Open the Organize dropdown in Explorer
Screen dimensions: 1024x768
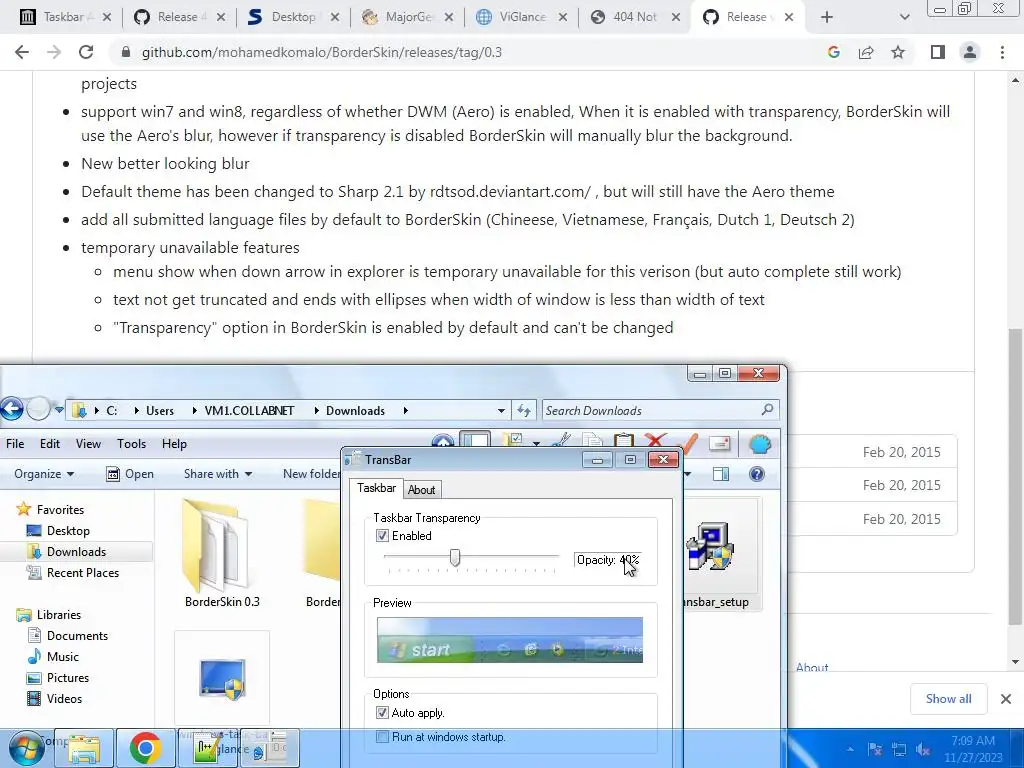(x=44, y=474)
